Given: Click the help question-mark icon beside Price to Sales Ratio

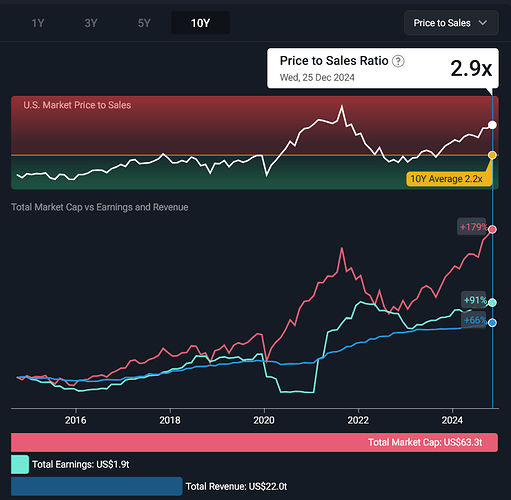Looking at the screenshot, I should click(x=398, y=61).
